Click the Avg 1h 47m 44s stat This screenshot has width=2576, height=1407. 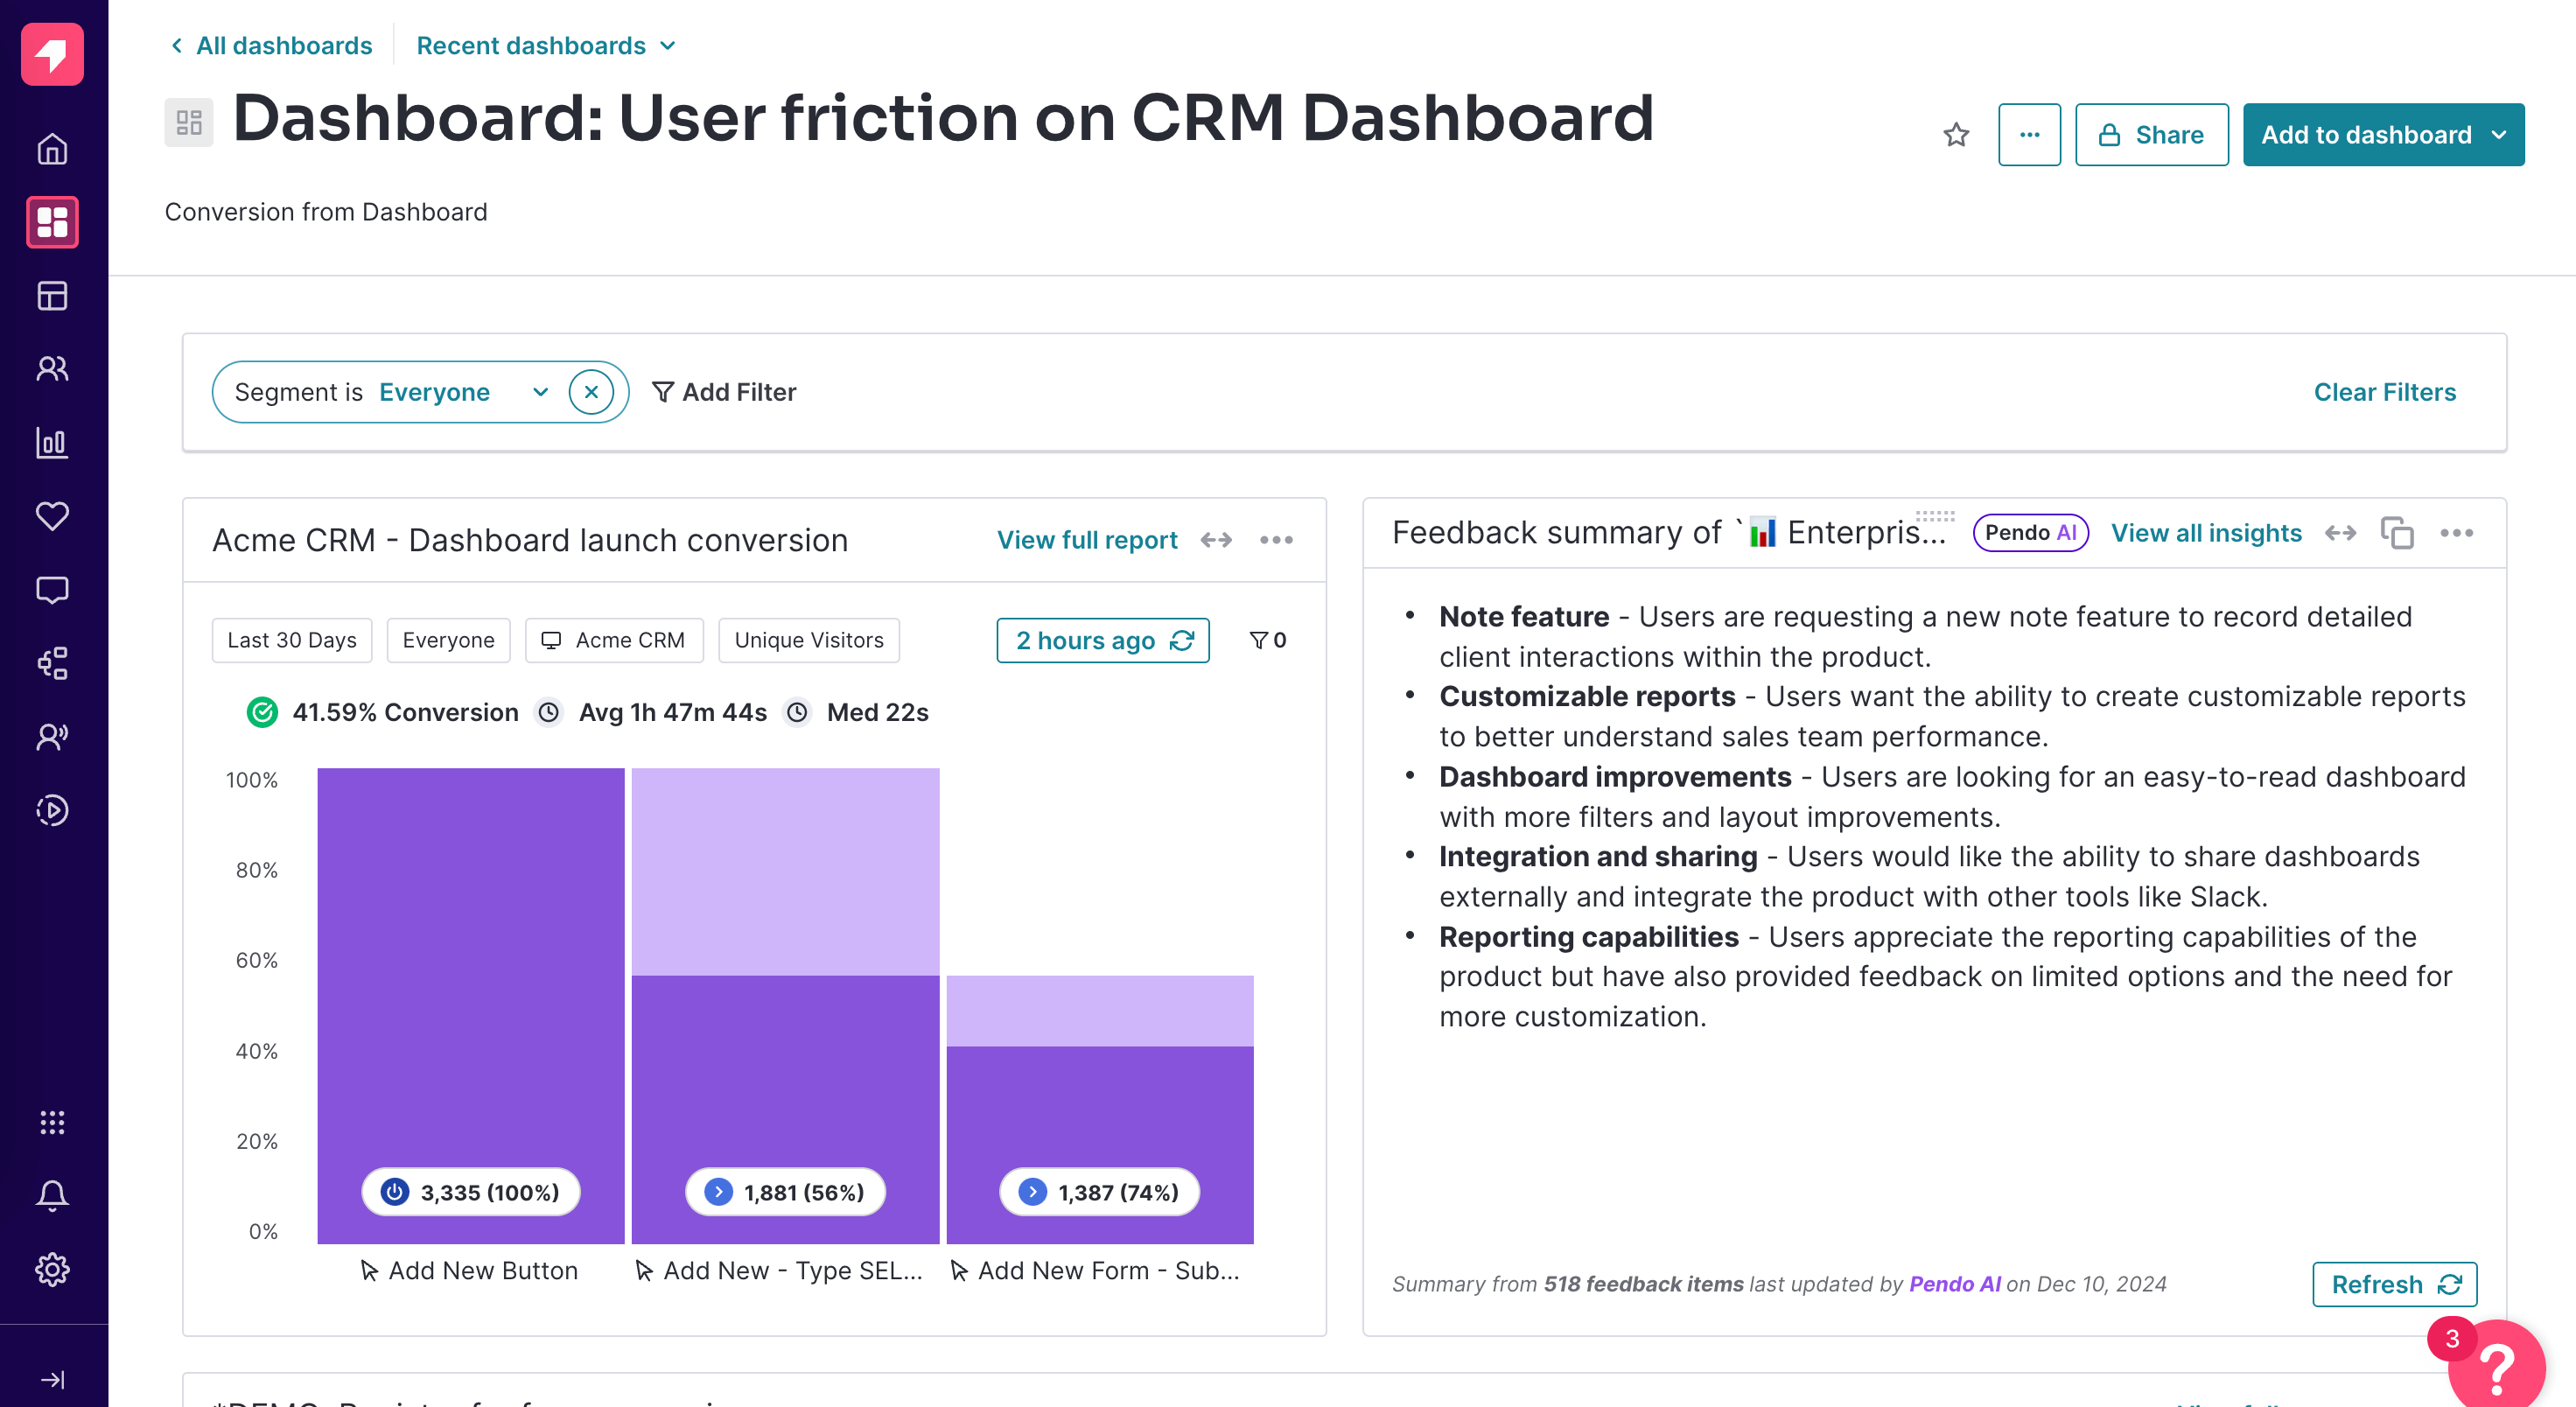(x=652, y=712)
